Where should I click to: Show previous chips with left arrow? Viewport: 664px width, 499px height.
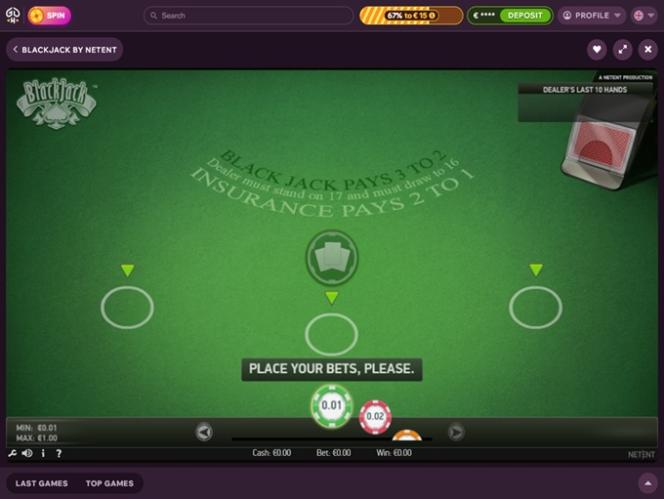click(204, 432)
